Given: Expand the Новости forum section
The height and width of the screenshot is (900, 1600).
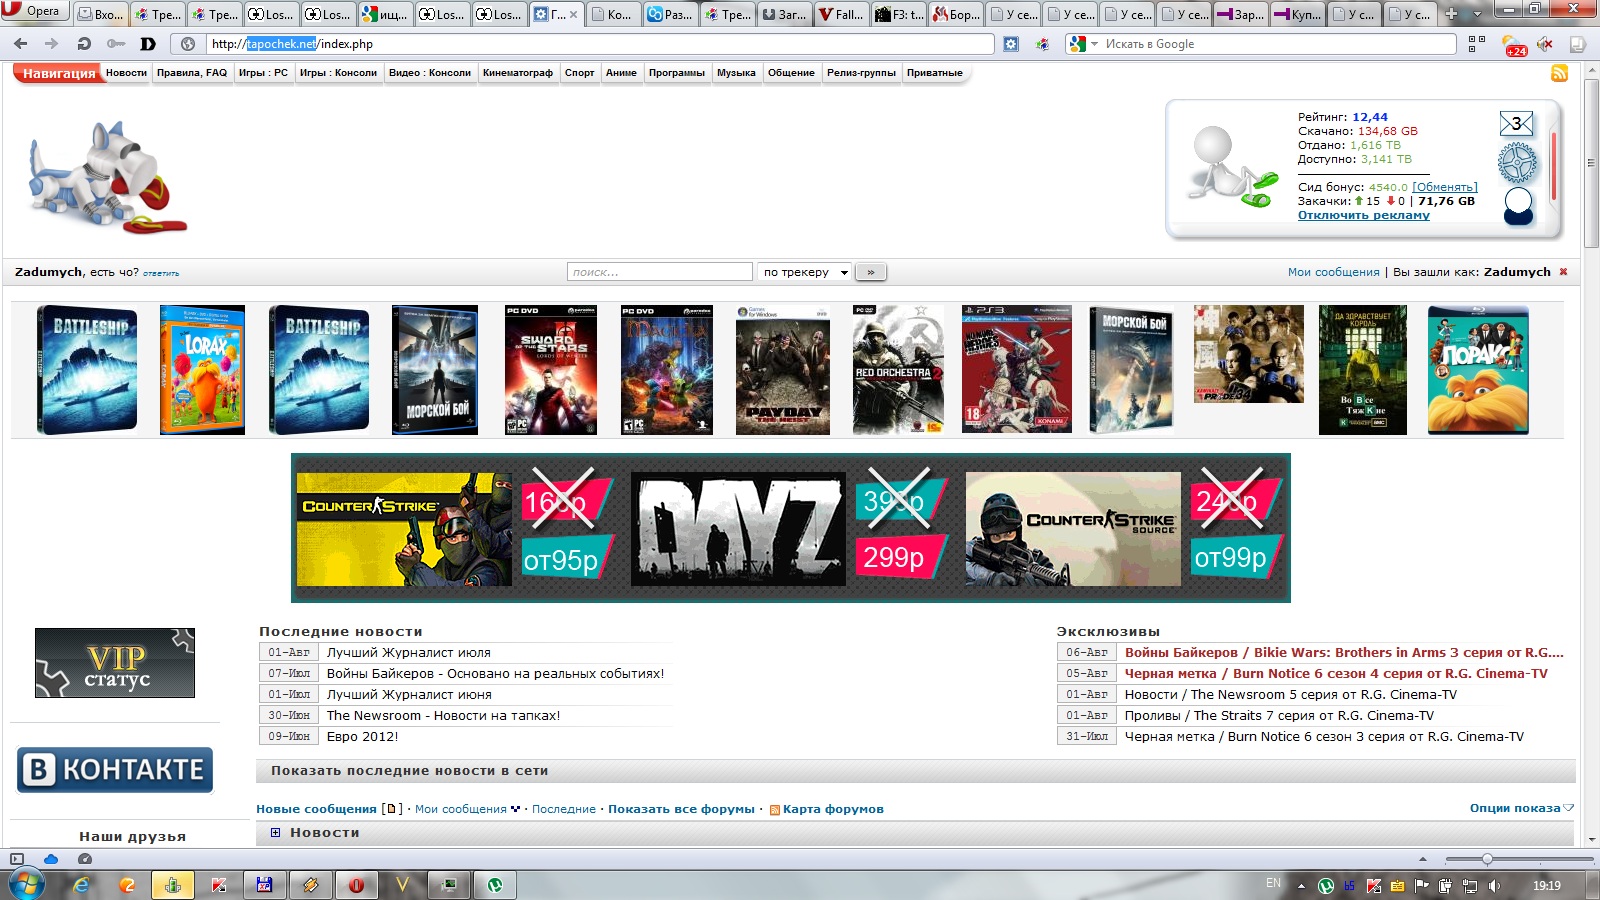Looking at the screenshot, I should 275,832.
